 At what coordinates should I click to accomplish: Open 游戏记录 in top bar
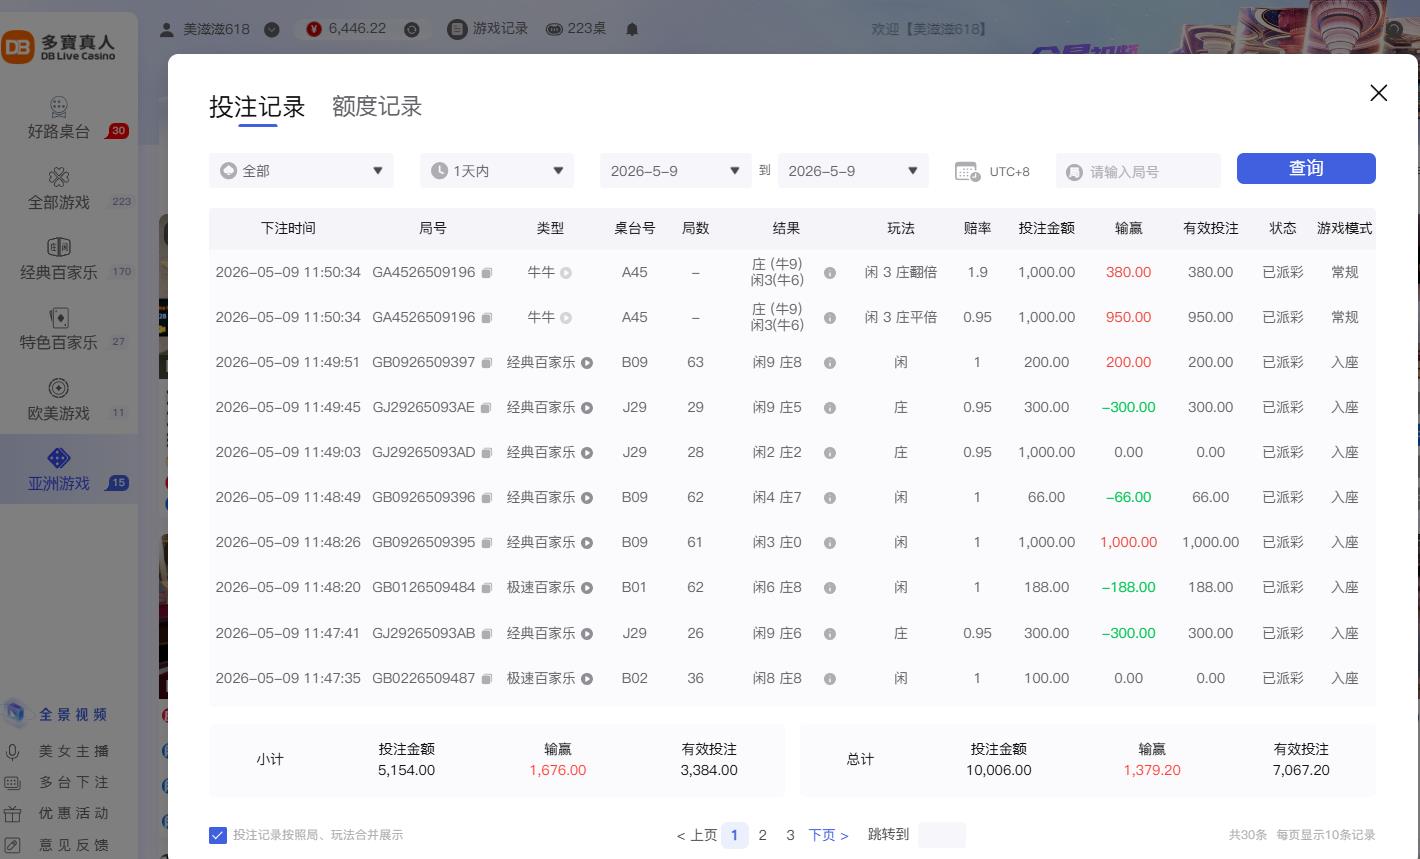tap(487, 29)
